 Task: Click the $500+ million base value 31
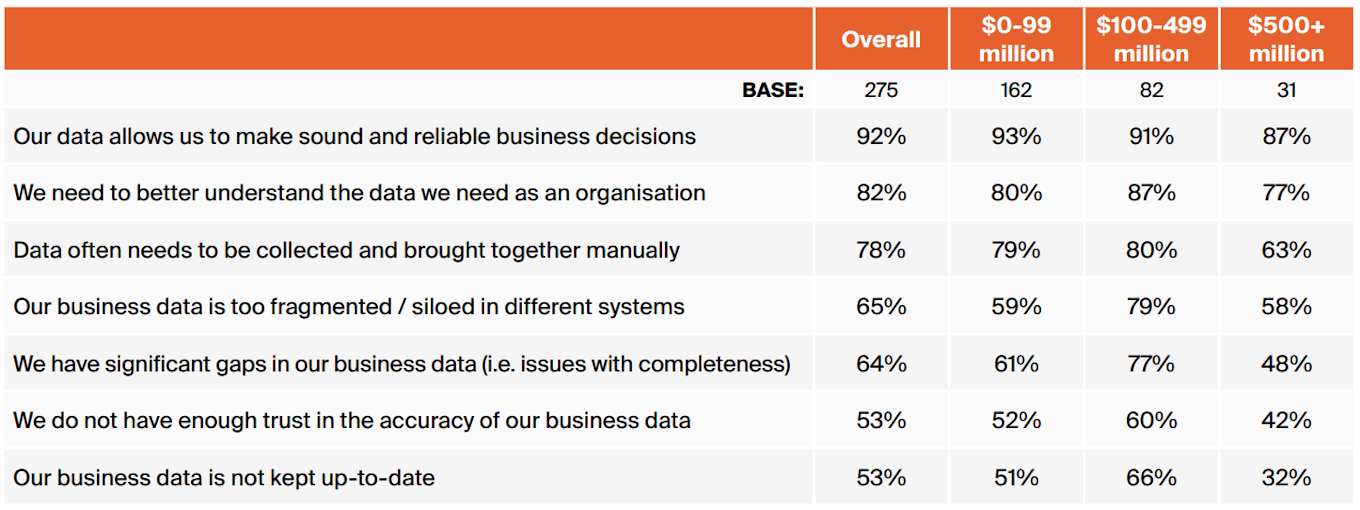pos(1287,90)
